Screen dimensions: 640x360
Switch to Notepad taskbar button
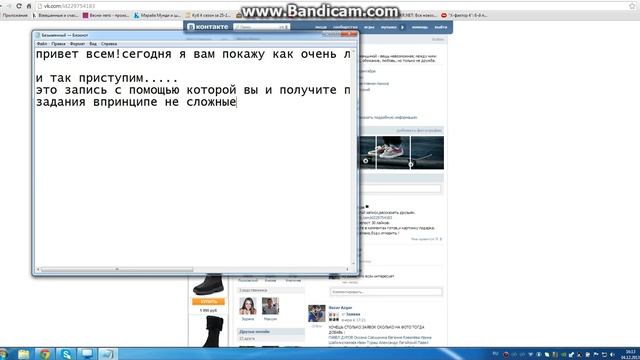point(108,354)
